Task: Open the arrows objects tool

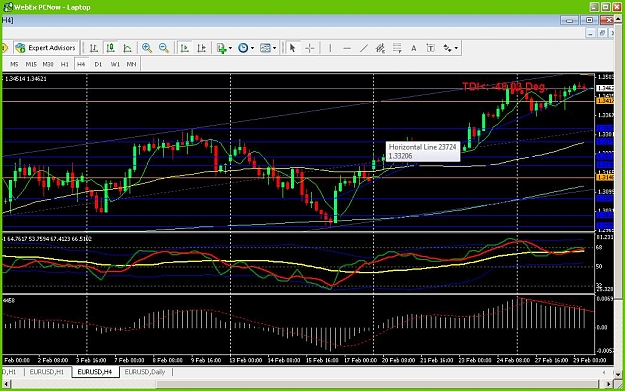Action: coord(448,48)
